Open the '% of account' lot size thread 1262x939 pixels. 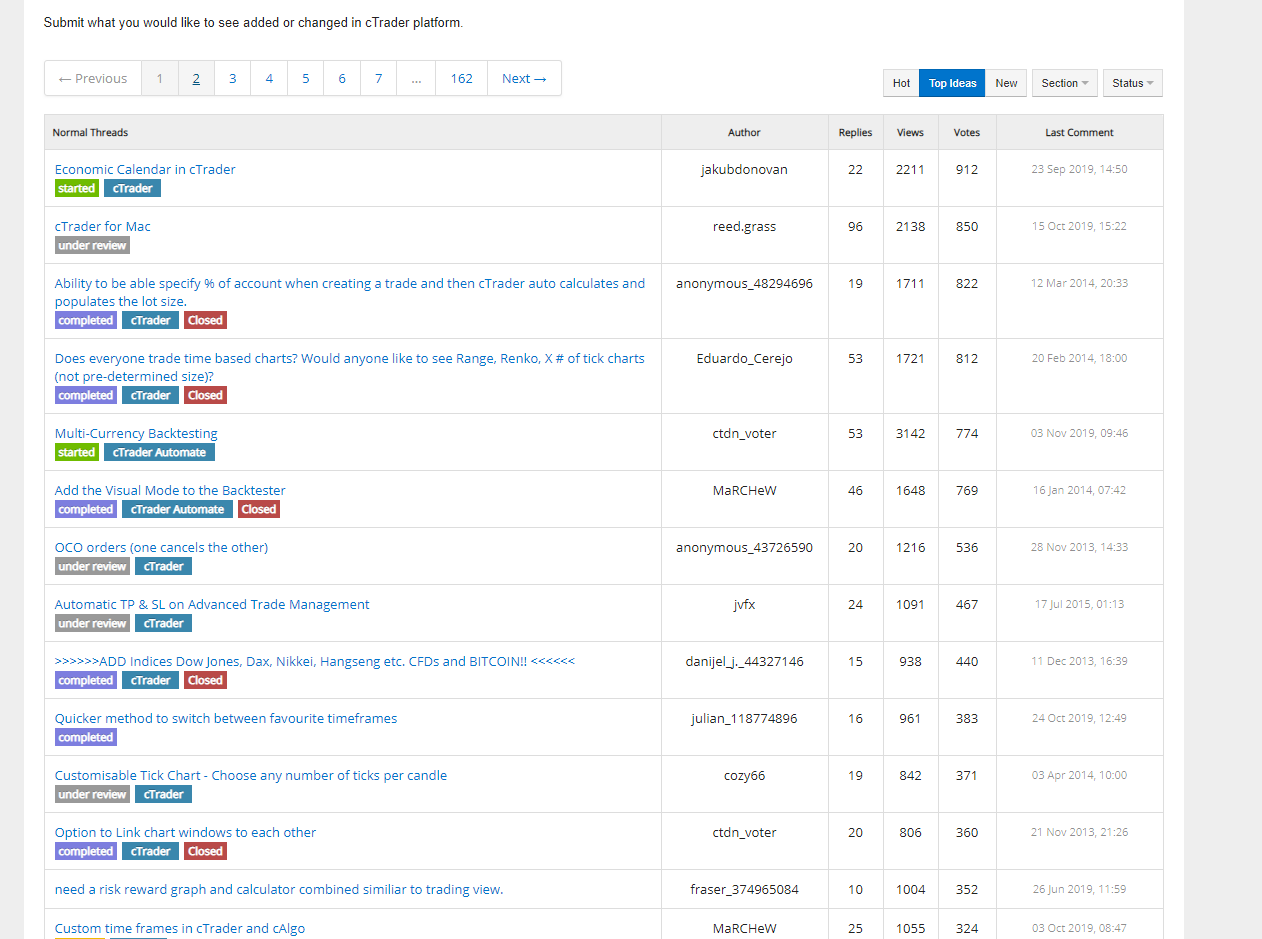[350, 292]
